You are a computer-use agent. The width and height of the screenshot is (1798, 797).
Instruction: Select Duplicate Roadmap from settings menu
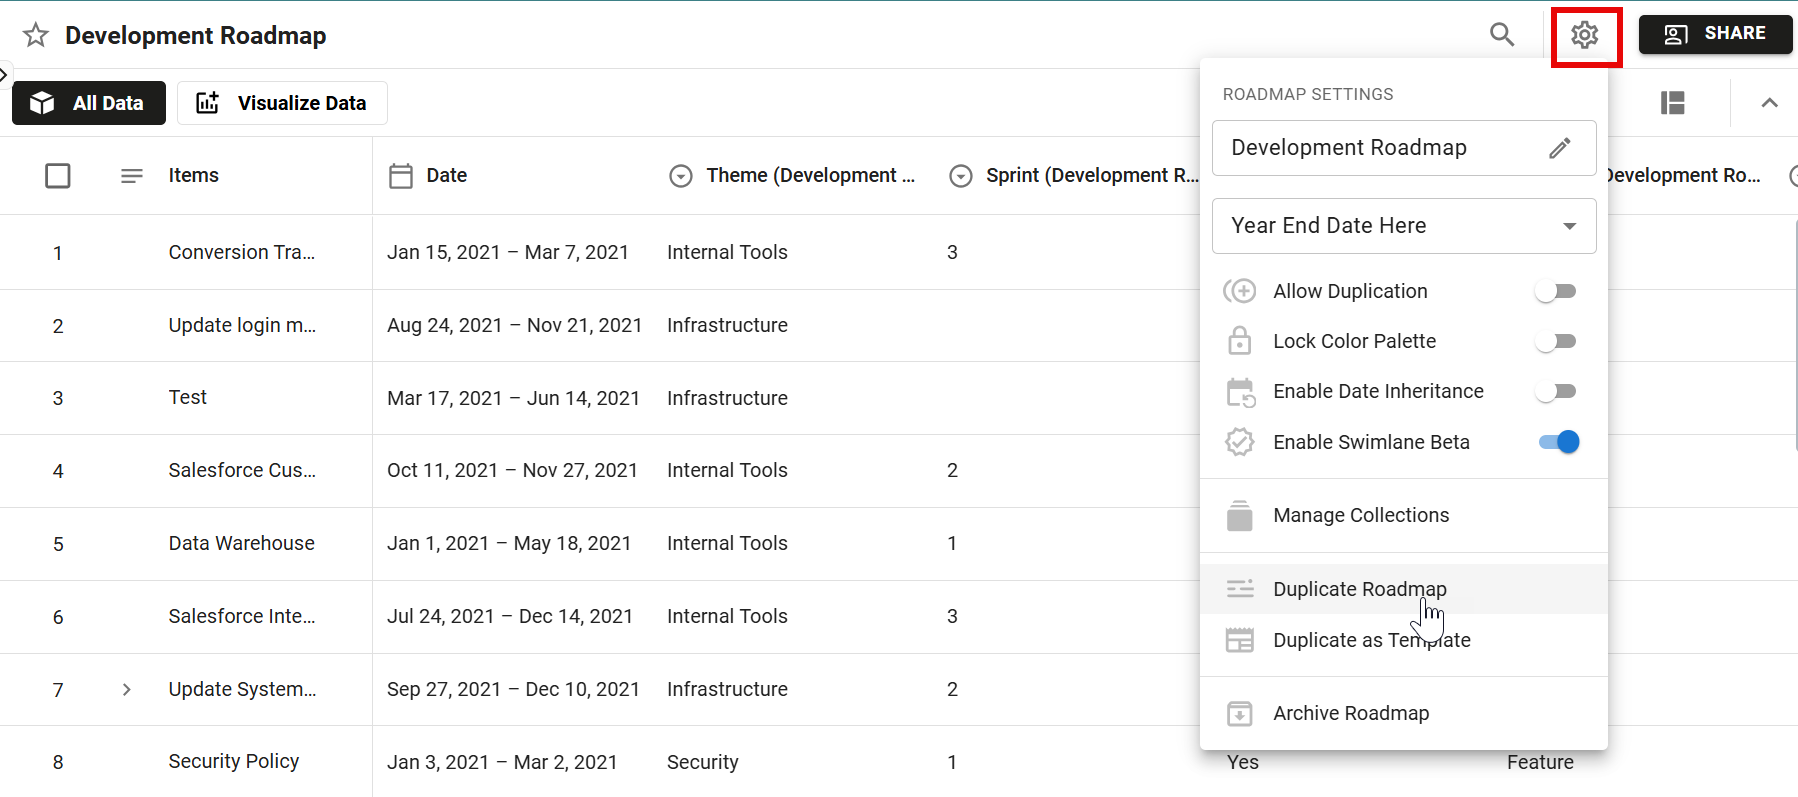(1359, 589)
